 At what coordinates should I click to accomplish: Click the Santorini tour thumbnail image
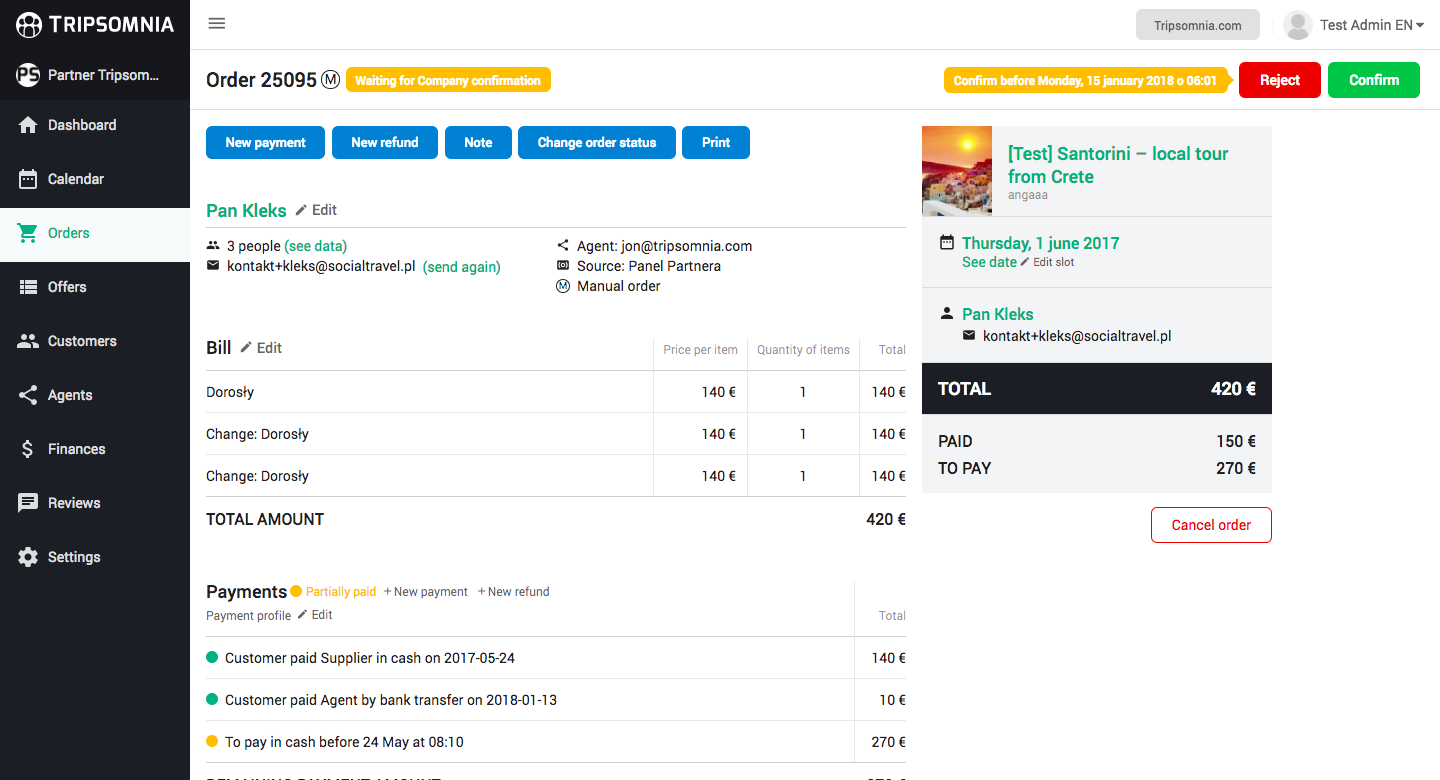point(957,171)
